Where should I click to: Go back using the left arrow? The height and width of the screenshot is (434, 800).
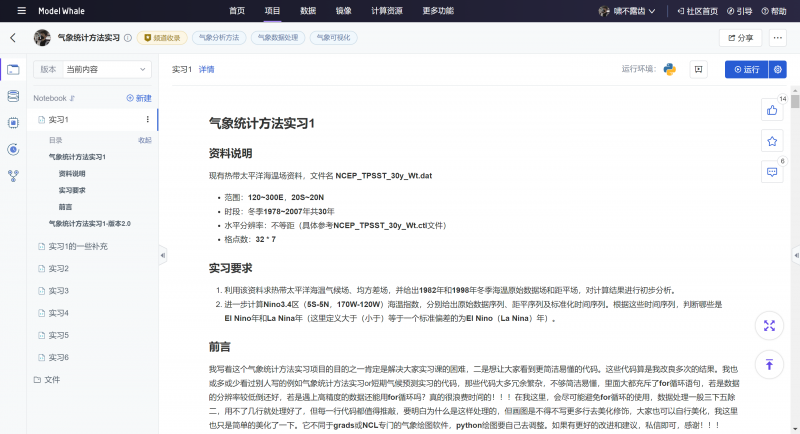click(13, 37)
